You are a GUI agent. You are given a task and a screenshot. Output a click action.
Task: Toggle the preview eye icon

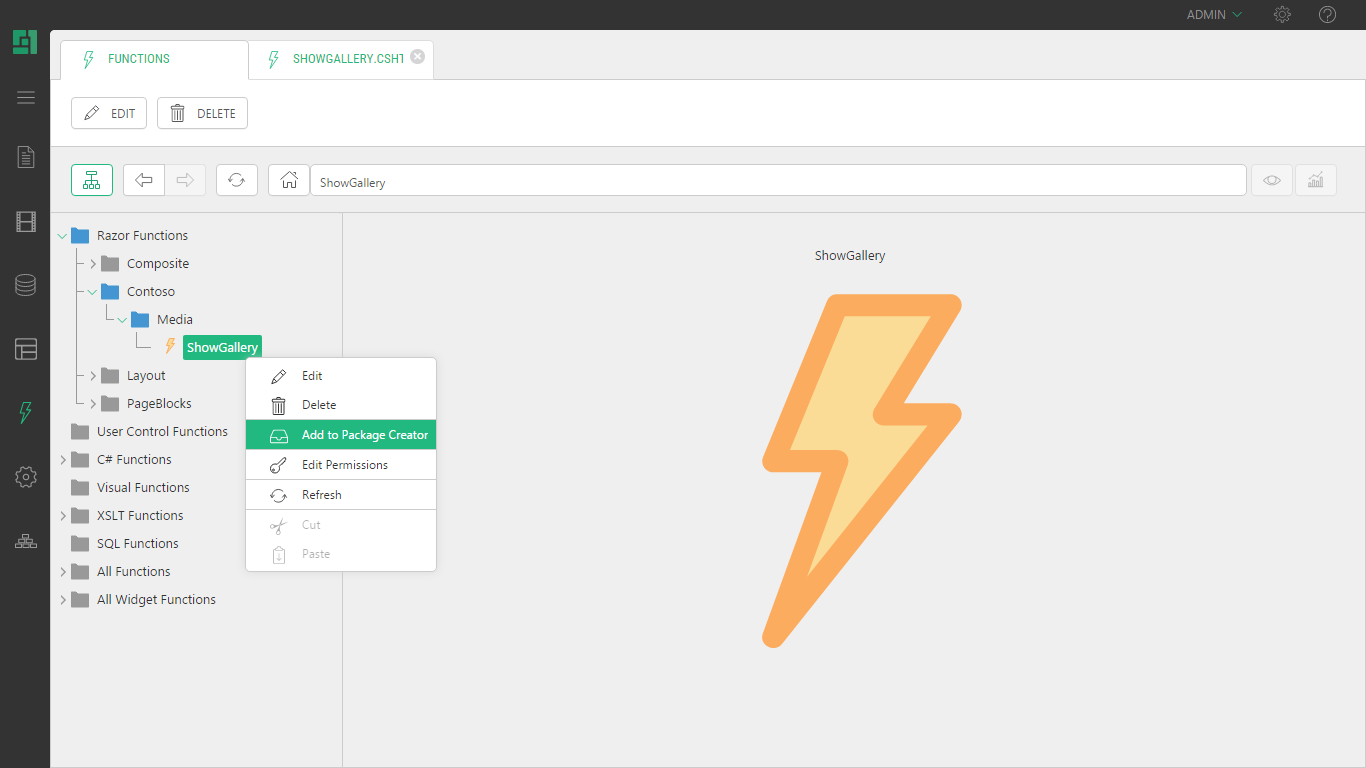[1271, 180]
